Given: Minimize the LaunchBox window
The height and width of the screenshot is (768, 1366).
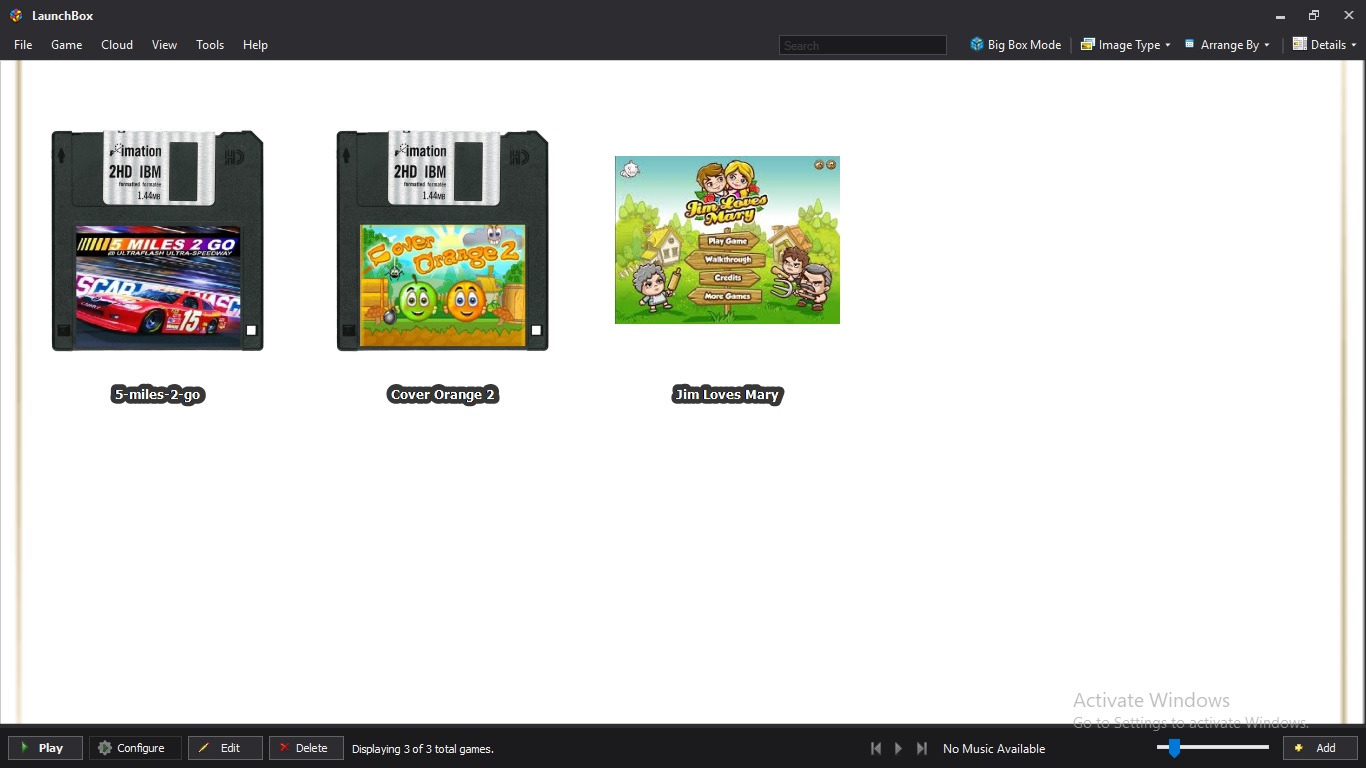Looking at the screenshot, I should [1280, 16].
